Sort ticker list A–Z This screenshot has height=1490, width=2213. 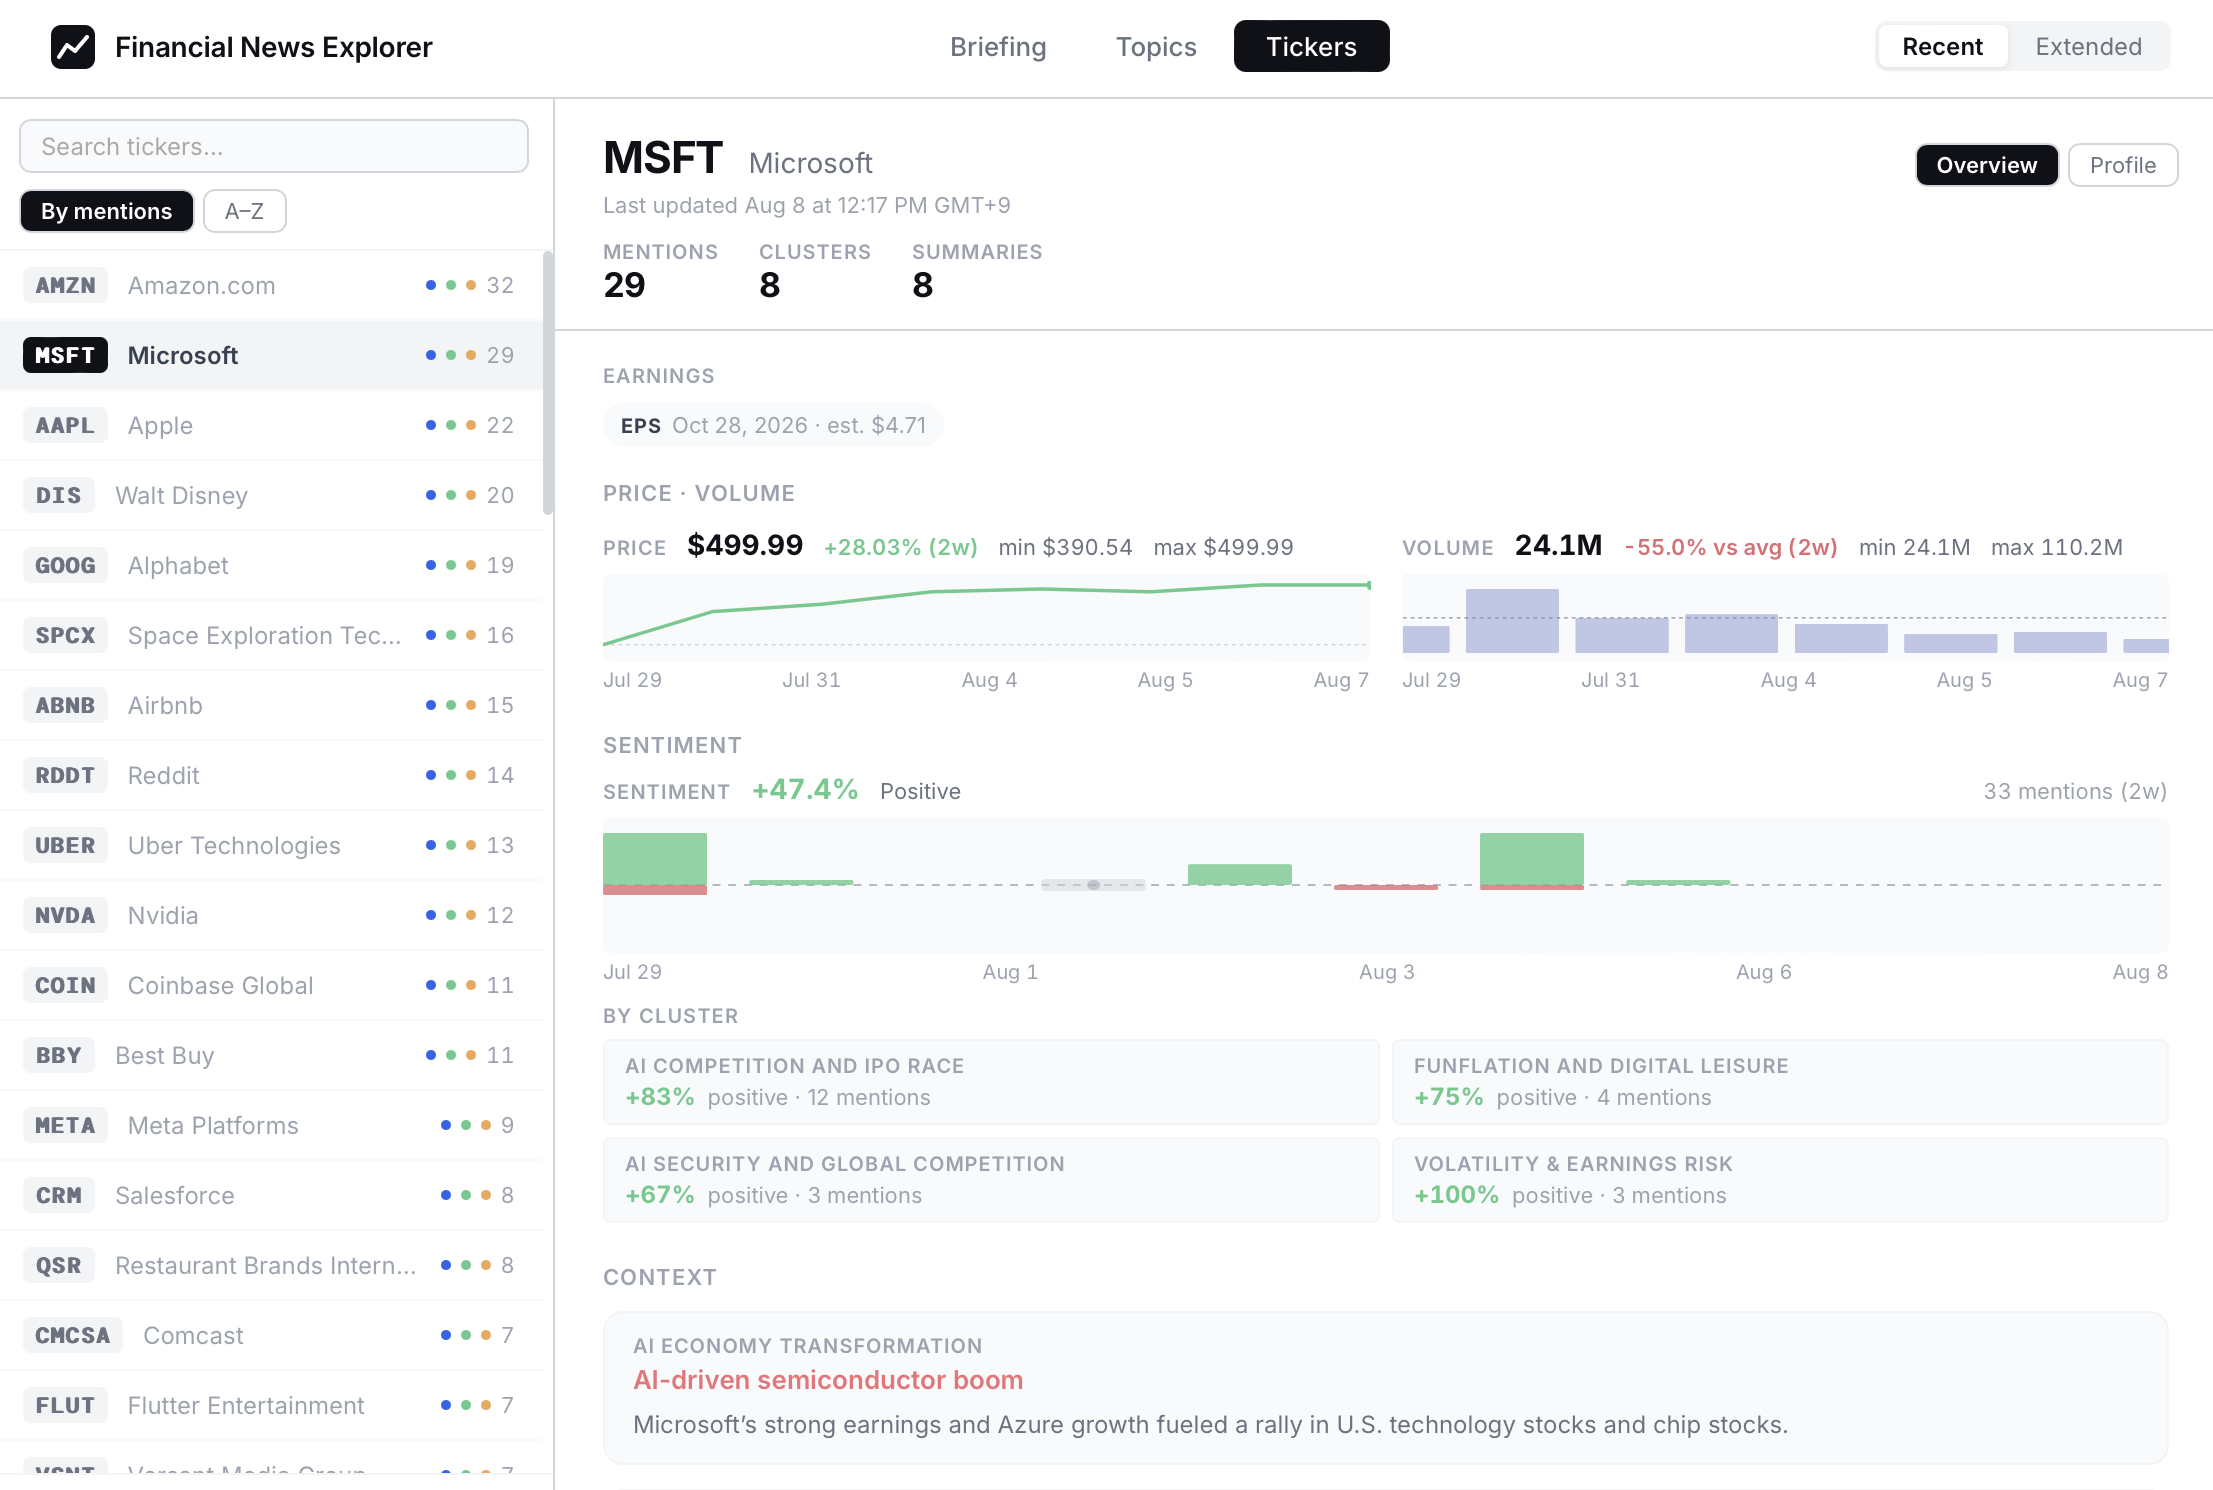pyautogui.click(x=245, y=211)
